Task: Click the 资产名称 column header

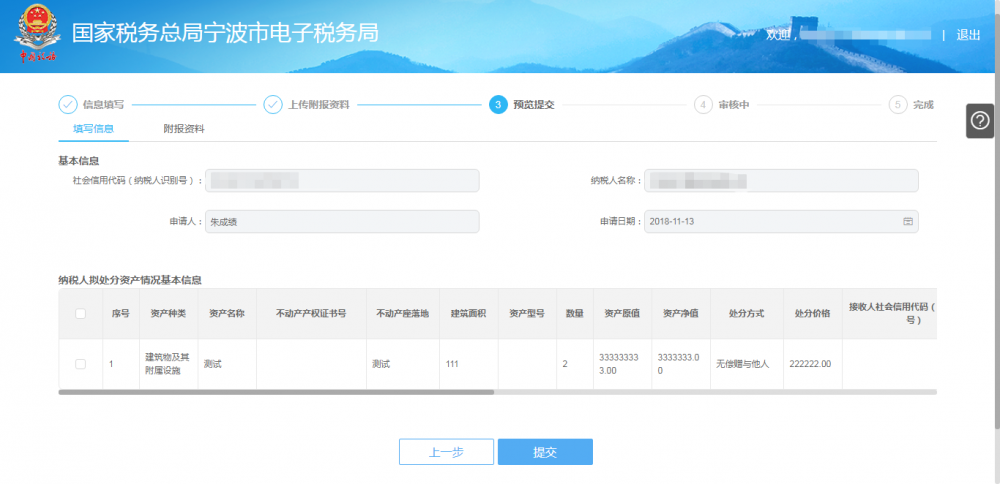Action: [227, 314]
